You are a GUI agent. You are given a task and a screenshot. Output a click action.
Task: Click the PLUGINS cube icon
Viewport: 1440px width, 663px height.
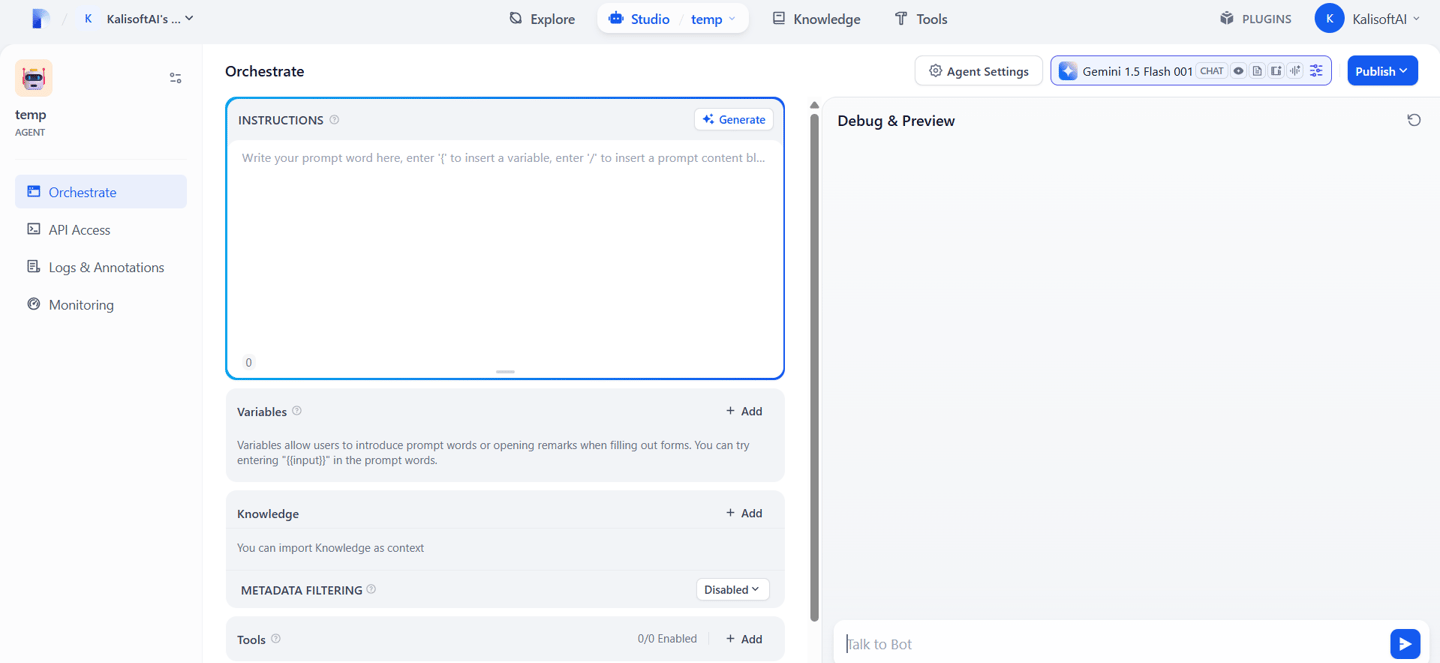click(x=1227, y=18)
